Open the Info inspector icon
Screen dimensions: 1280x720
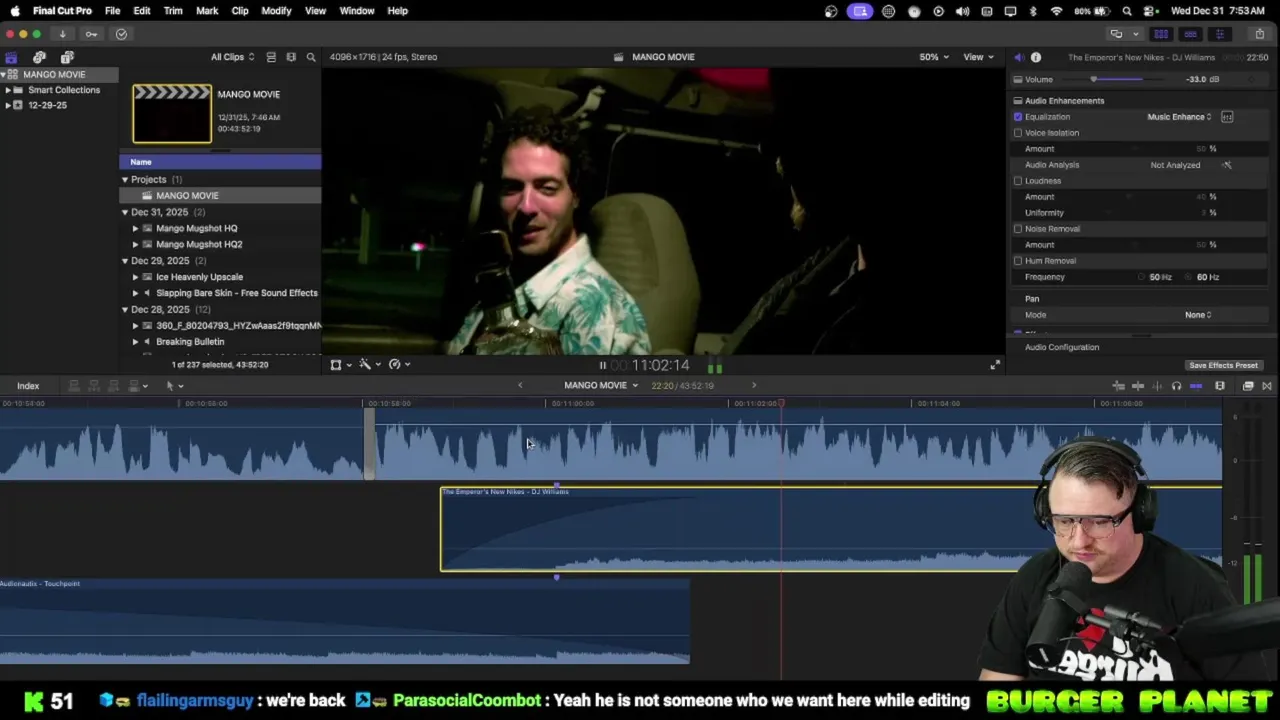point(1036,57)
